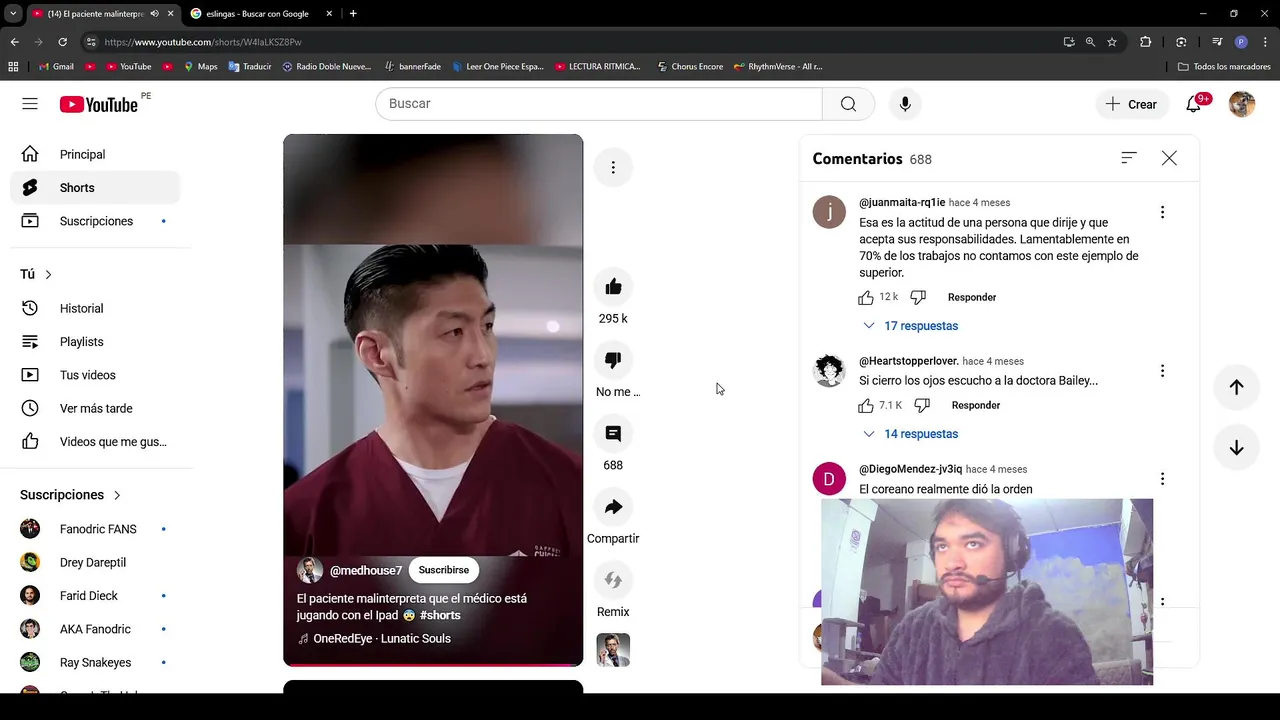Open the comments icon showing 688

(613, 433)
